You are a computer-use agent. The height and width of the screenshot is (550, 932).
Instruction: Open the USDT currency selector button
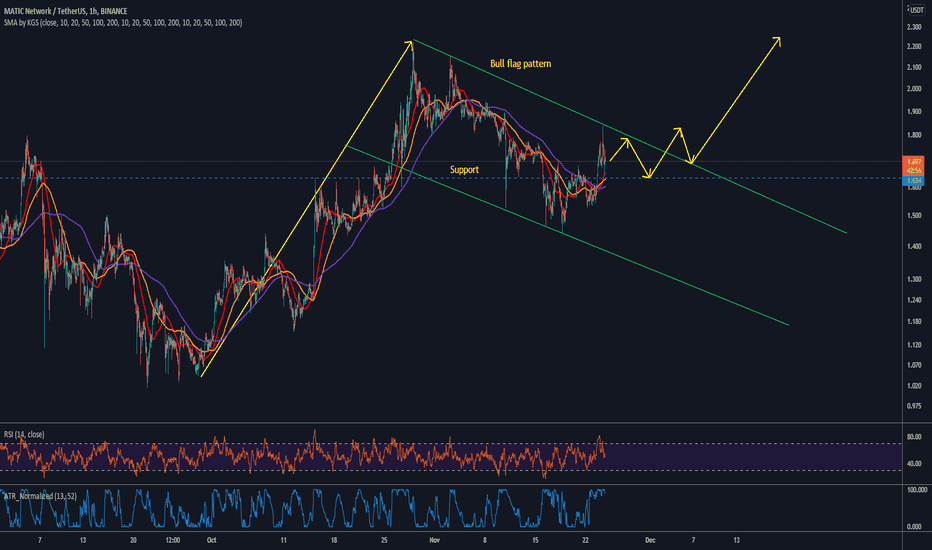click(917, 10)
